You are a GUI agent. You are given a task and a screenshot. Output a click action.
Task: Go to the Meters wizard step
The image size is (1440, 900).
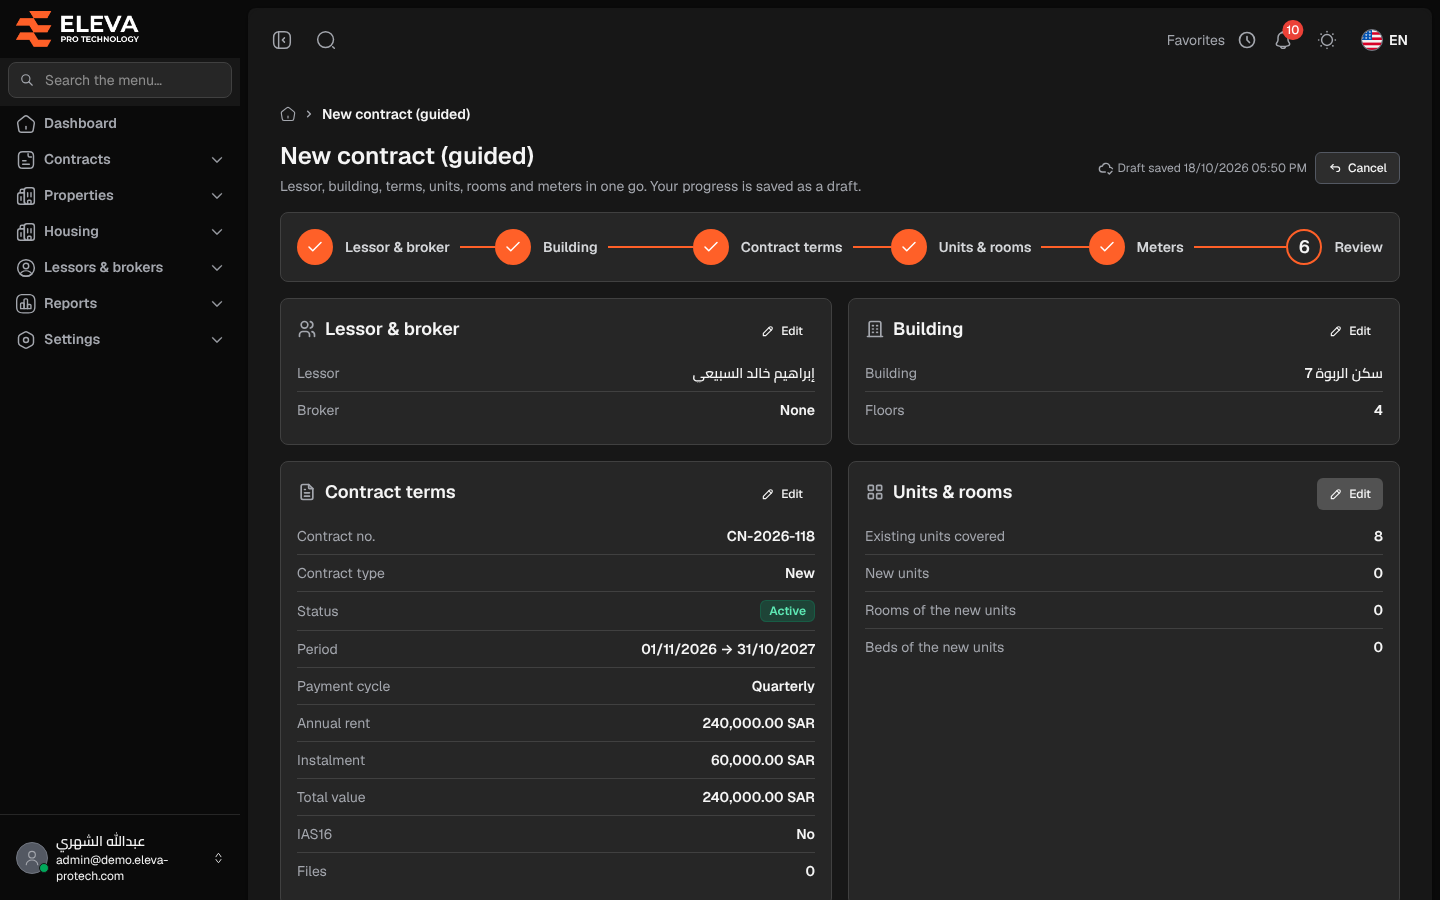1136,247
